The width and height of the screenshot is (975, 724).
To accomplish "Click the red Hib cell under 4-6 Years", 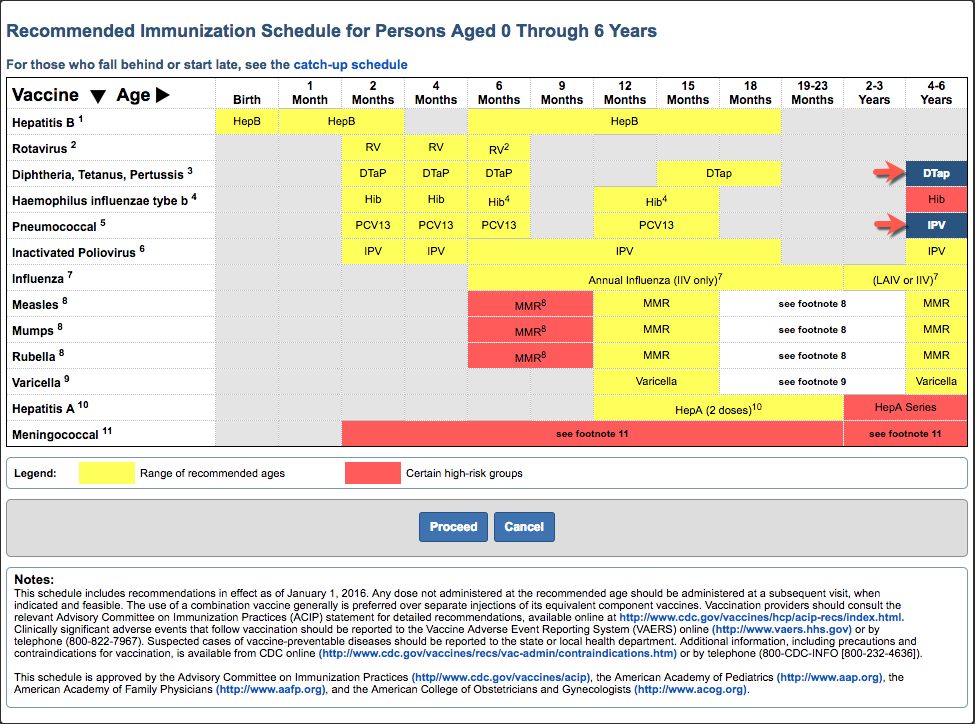I will (936, 199).
